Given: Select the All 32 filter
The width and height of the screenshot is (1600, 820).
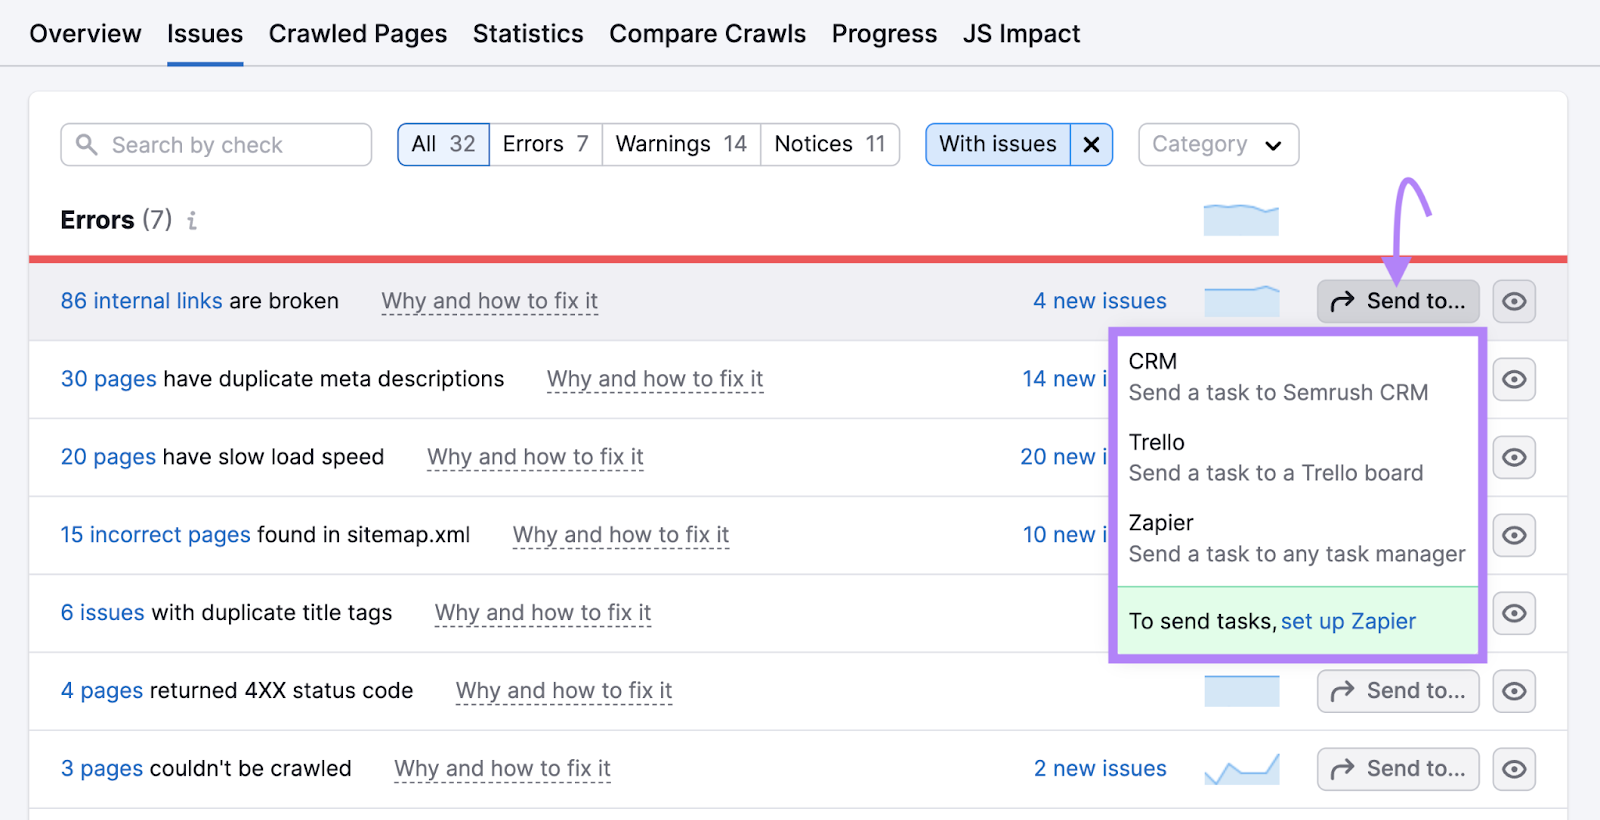Looking at the screenshot, I should 443,144.
